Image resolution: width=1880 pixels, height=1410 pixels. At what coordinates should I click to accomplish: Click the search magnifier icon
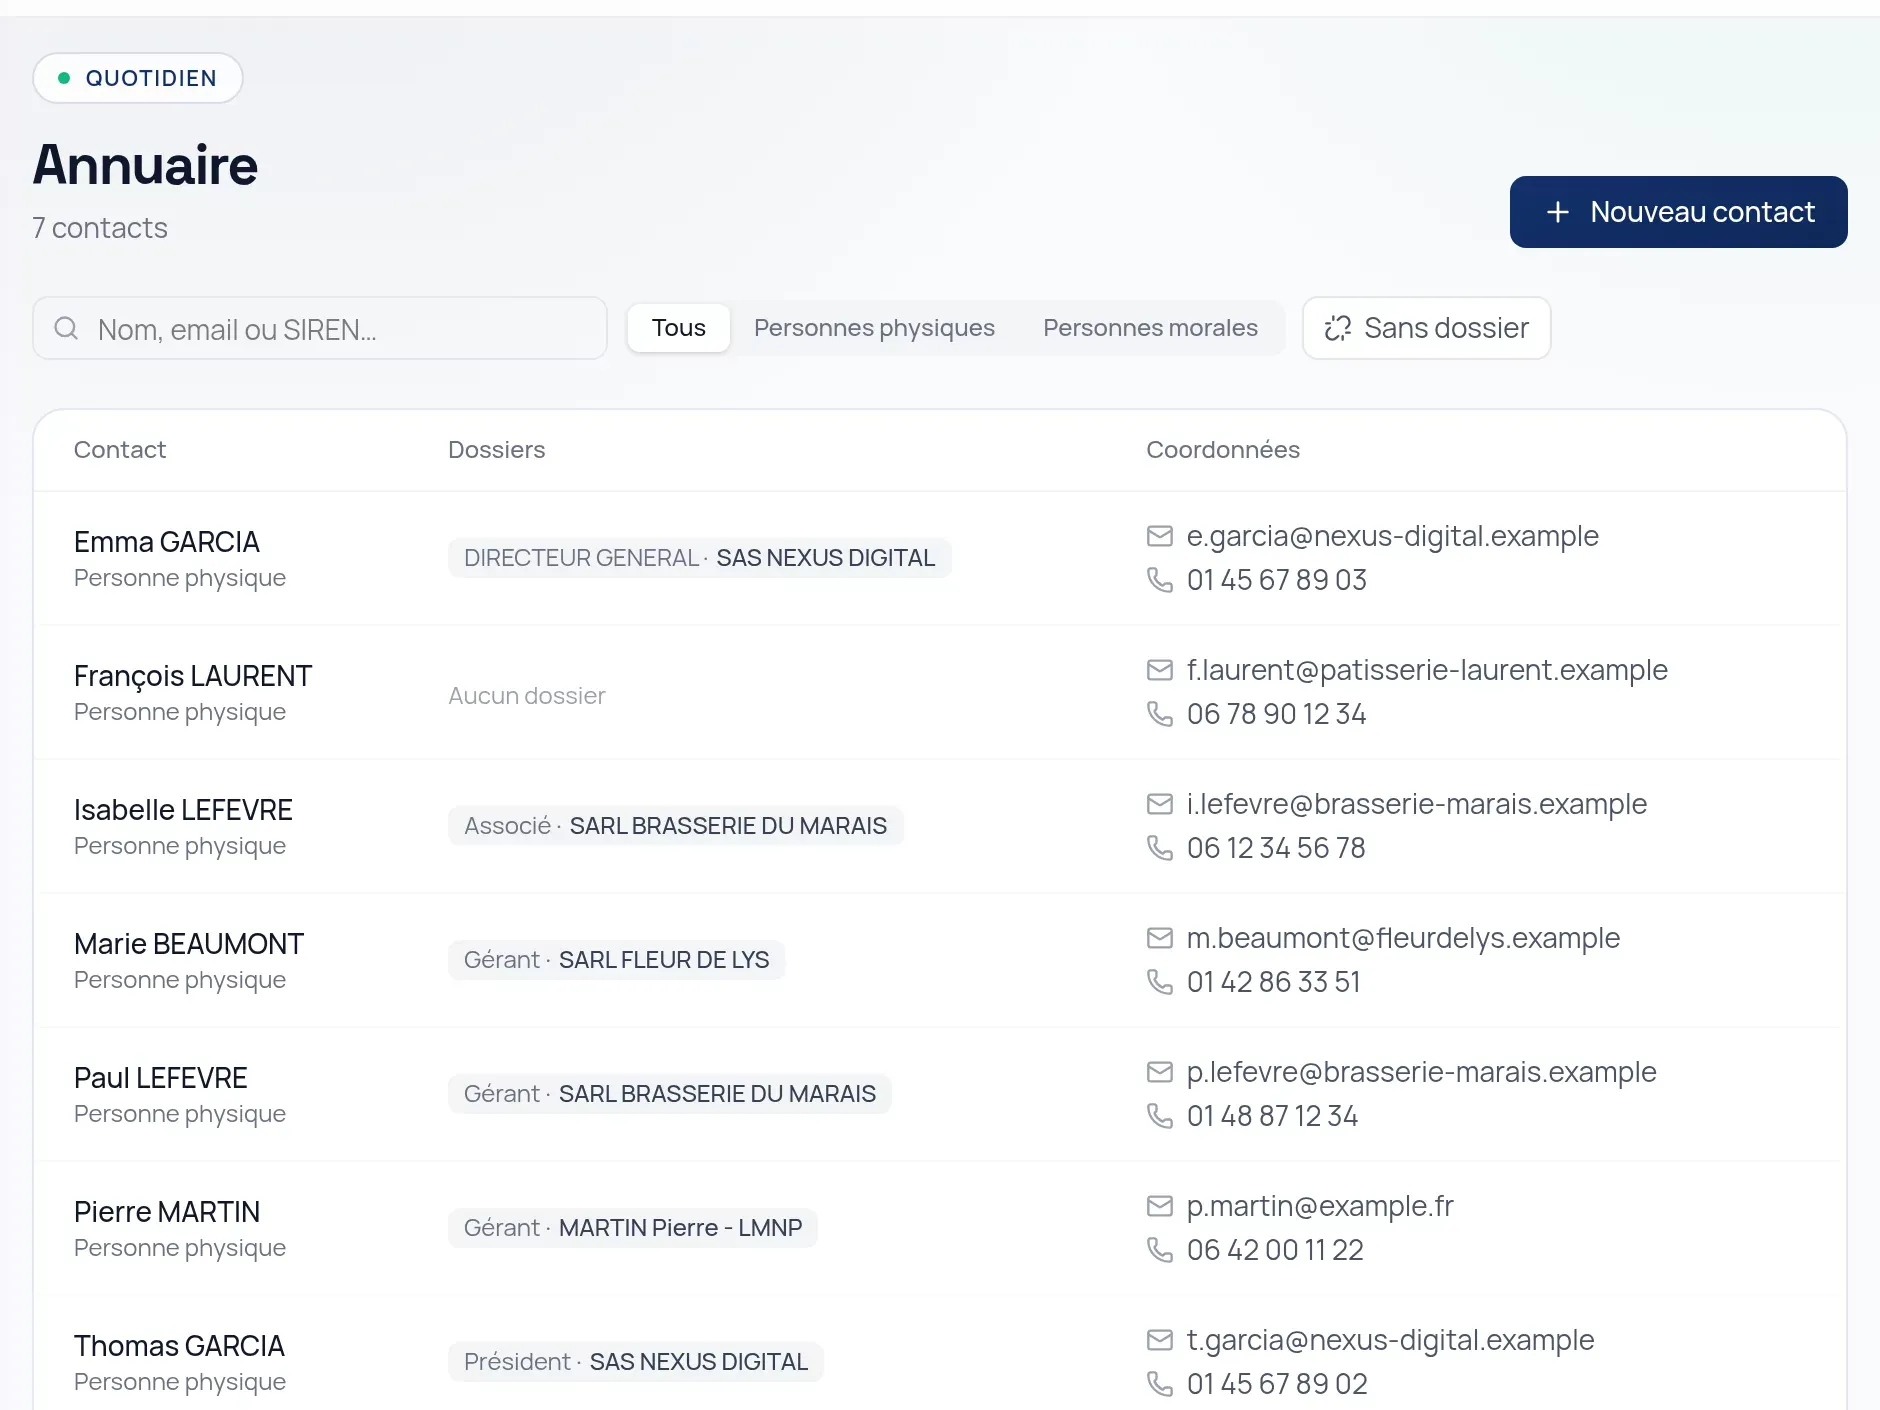tap(66, 328)
